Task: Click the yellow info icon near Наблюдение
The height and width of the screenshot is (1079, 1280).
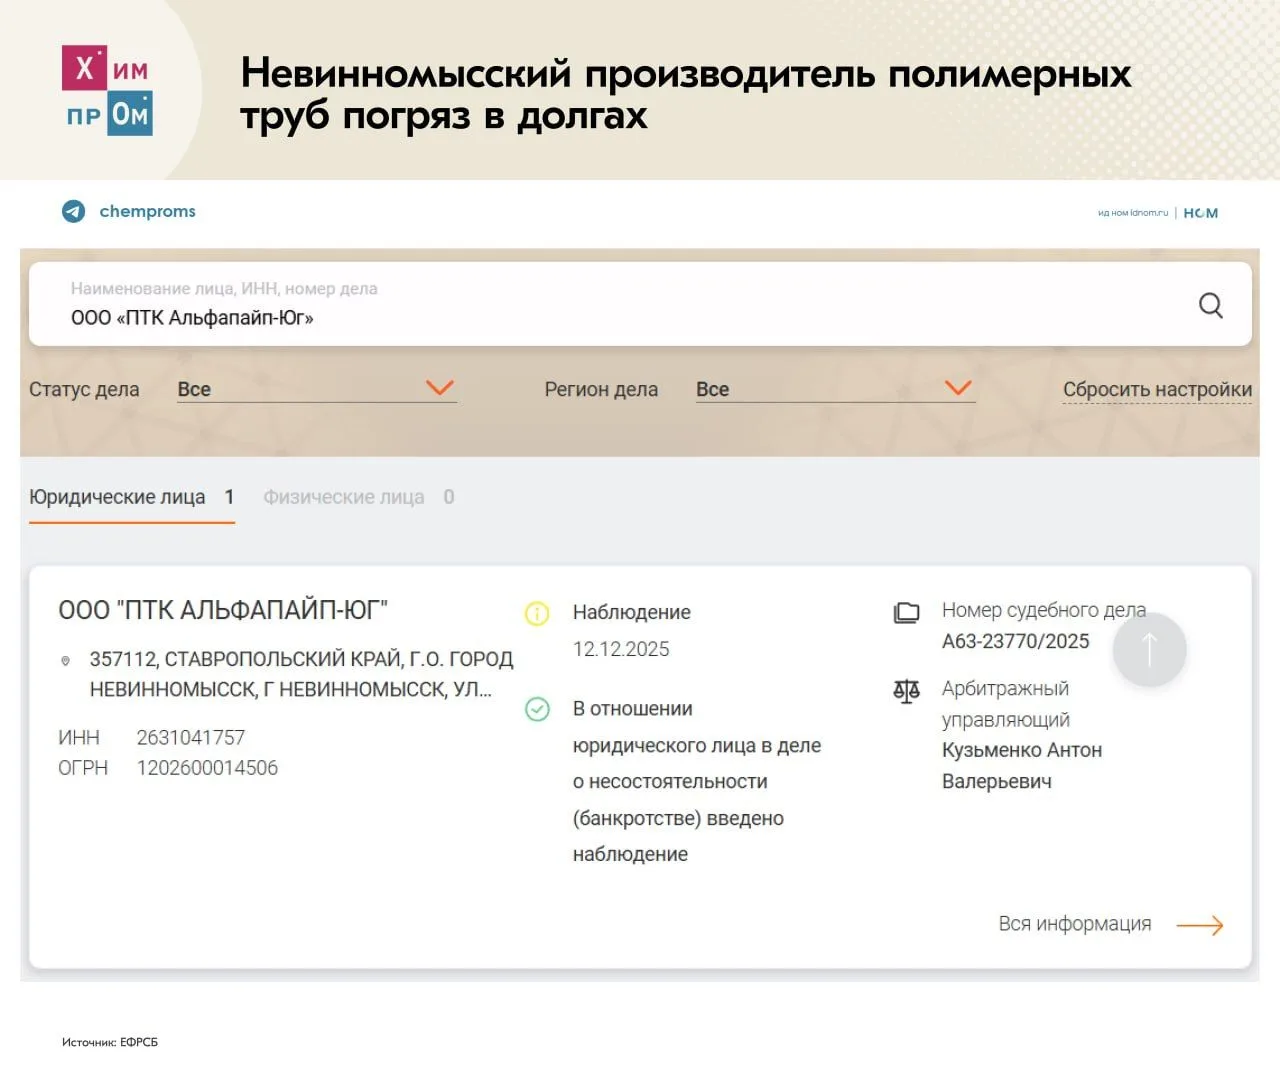Action: 537,613
